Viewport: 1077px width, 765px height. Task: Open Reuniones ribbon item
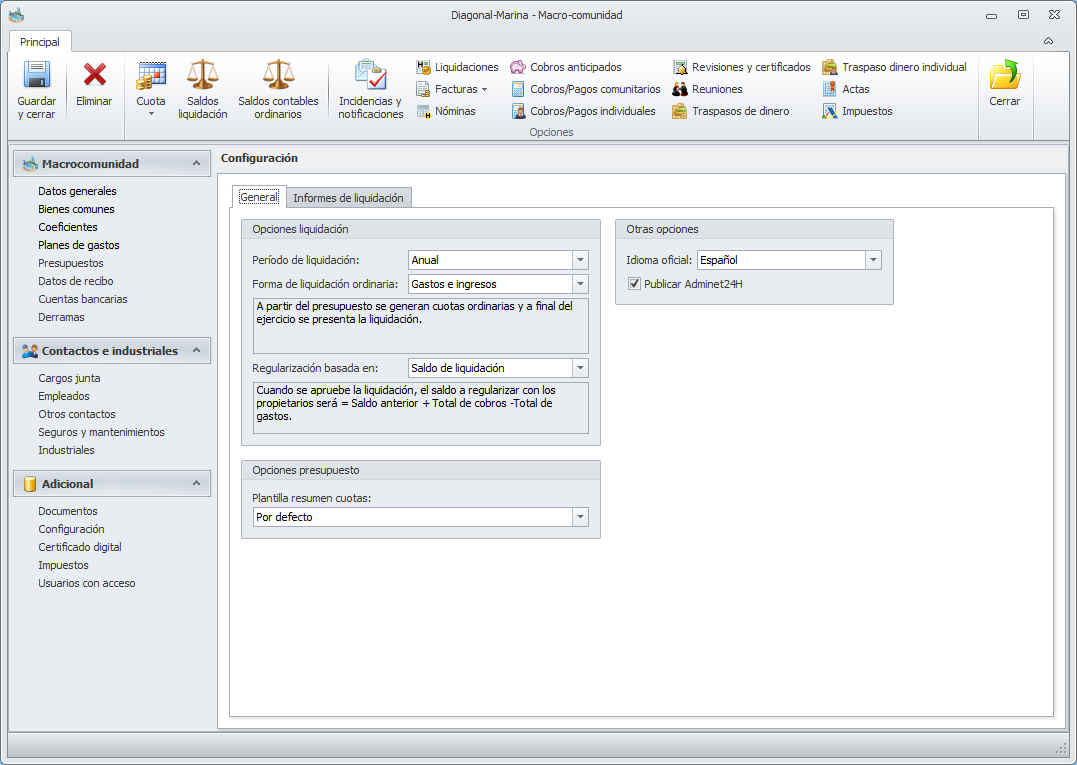point(707,89)
